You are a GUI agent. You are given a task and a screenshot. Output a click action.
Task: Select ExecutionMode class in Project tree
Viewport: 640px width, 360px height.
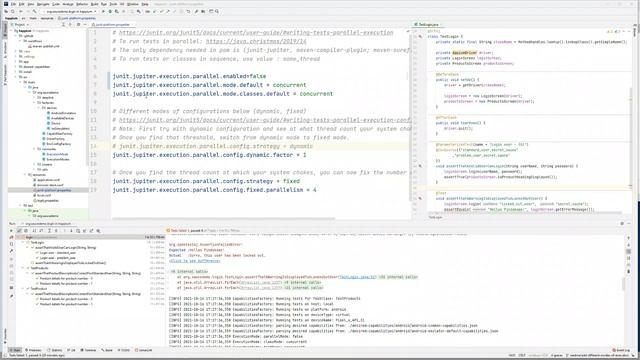coord(57,154)
